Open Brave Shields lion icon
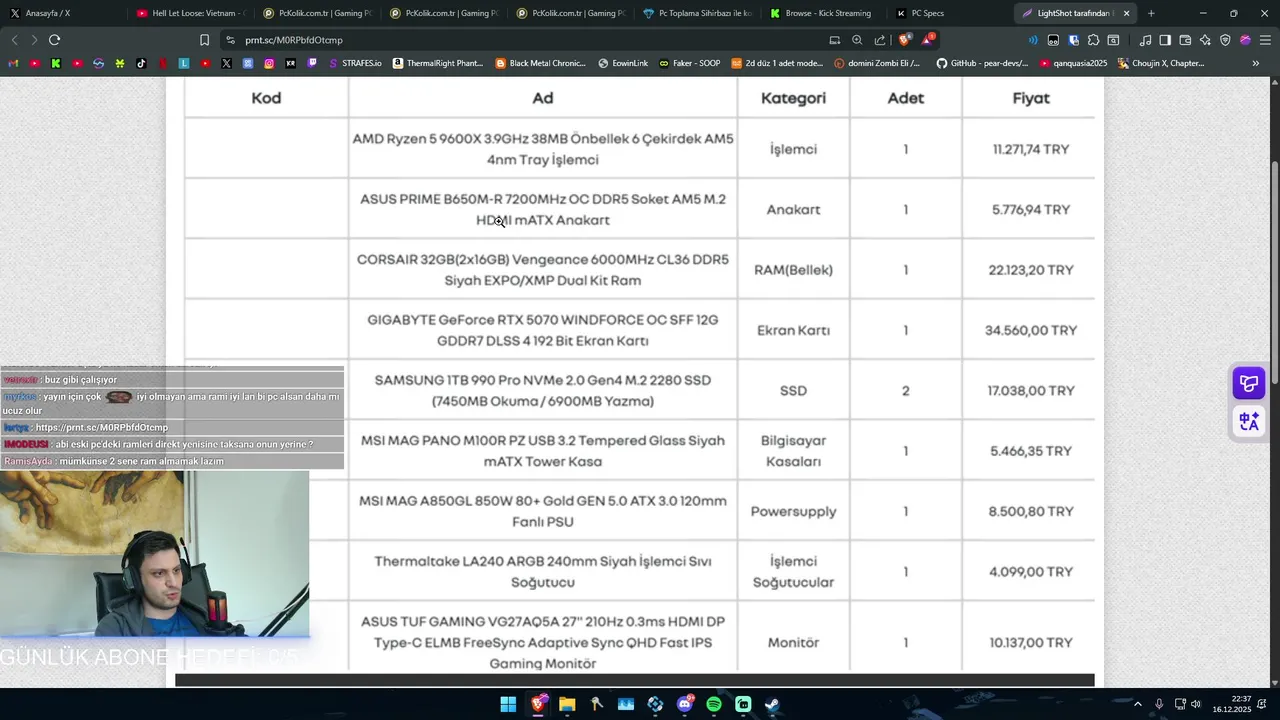This screenshot has height=720, width=1280. [905, 40]
